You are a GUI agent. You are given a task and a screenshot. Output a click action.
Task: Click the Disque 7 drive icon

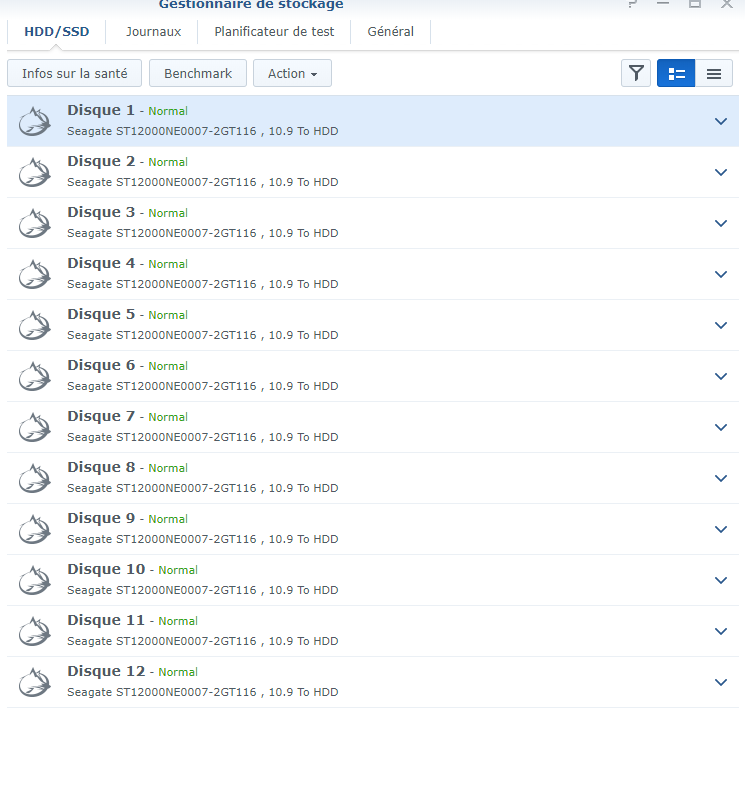[x=35, y=427]
